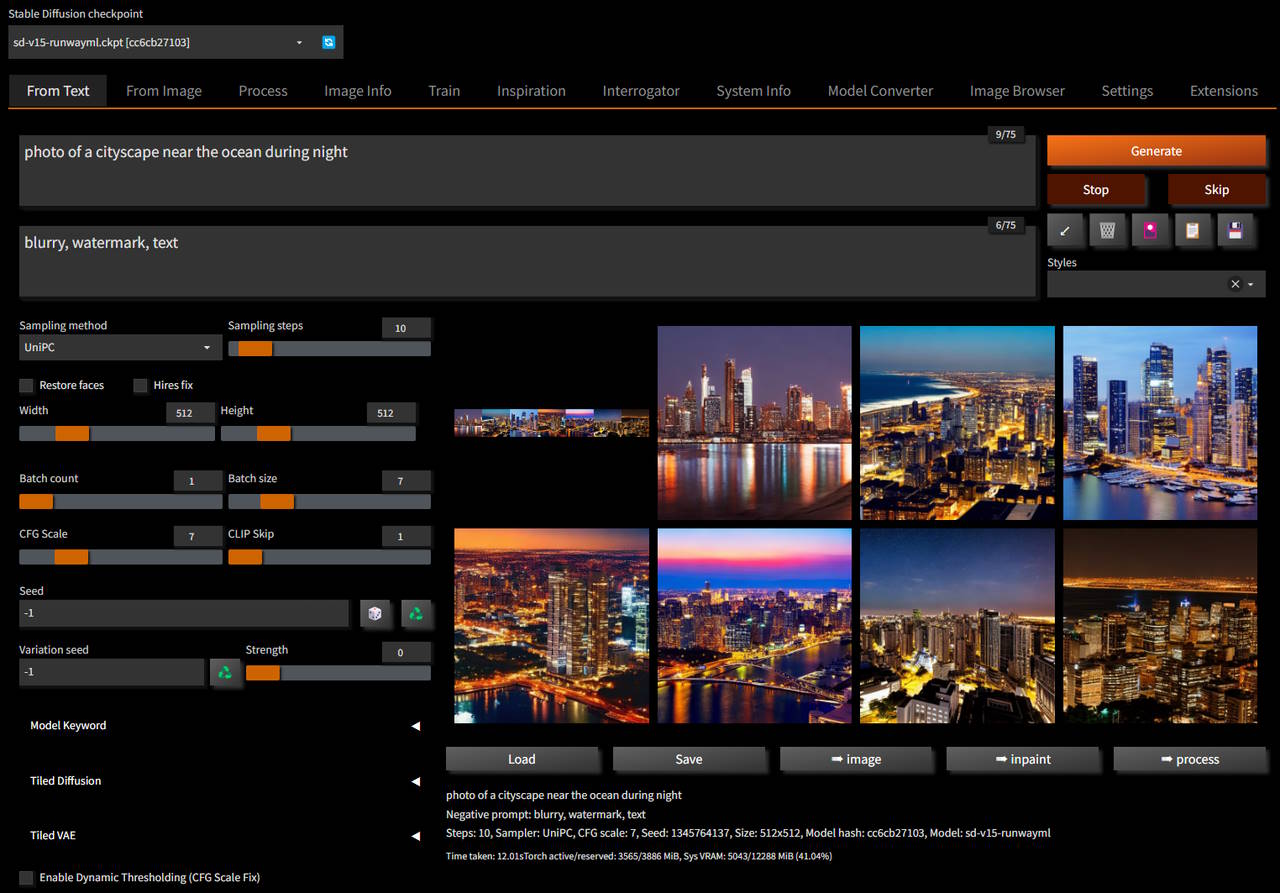Refresh the checkpoint list icon
1280x893 pixels.
tap(328, 42)
